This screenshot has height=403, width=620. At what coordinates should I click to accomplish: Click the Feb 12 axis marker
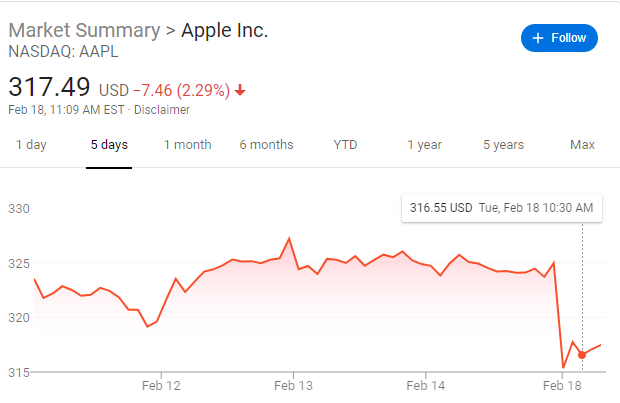[161, 385]
